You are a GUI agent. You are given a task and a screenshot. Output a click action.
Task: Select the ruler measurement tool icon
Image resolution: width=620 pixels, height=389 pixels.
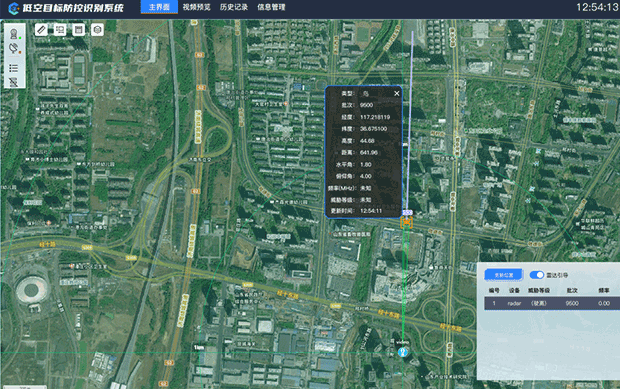tap(41, 30)
